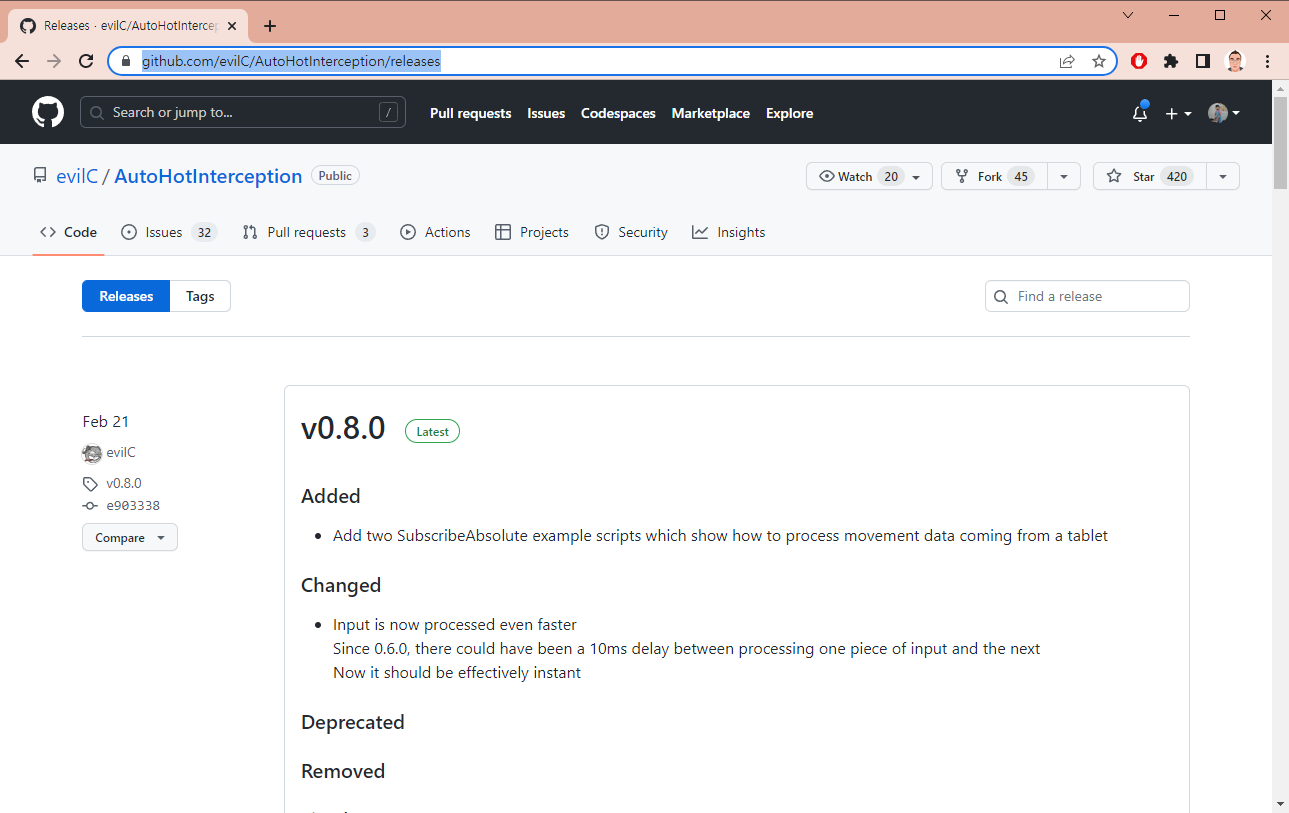Click the Changed heading
This screenshot has width=1289, height=813.
click(341, 585)
